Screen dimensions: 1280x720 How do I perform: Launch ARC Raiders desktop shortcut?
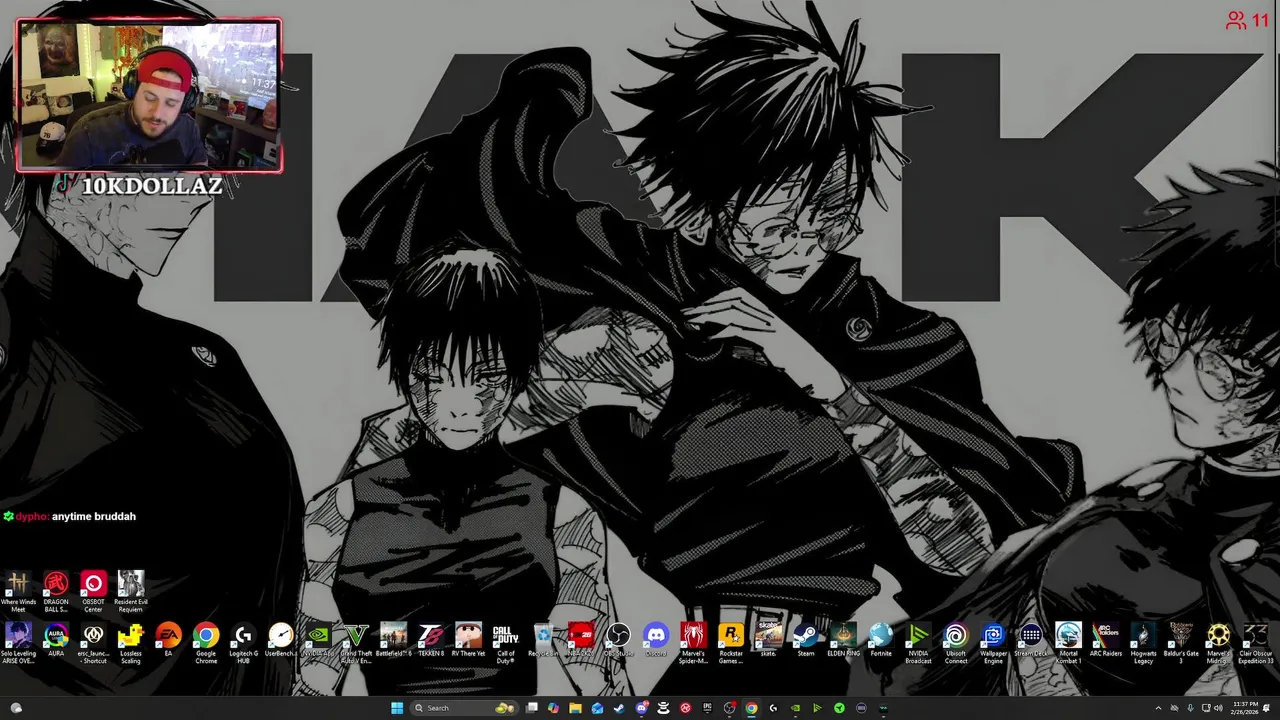click(x=1106, y=641)
